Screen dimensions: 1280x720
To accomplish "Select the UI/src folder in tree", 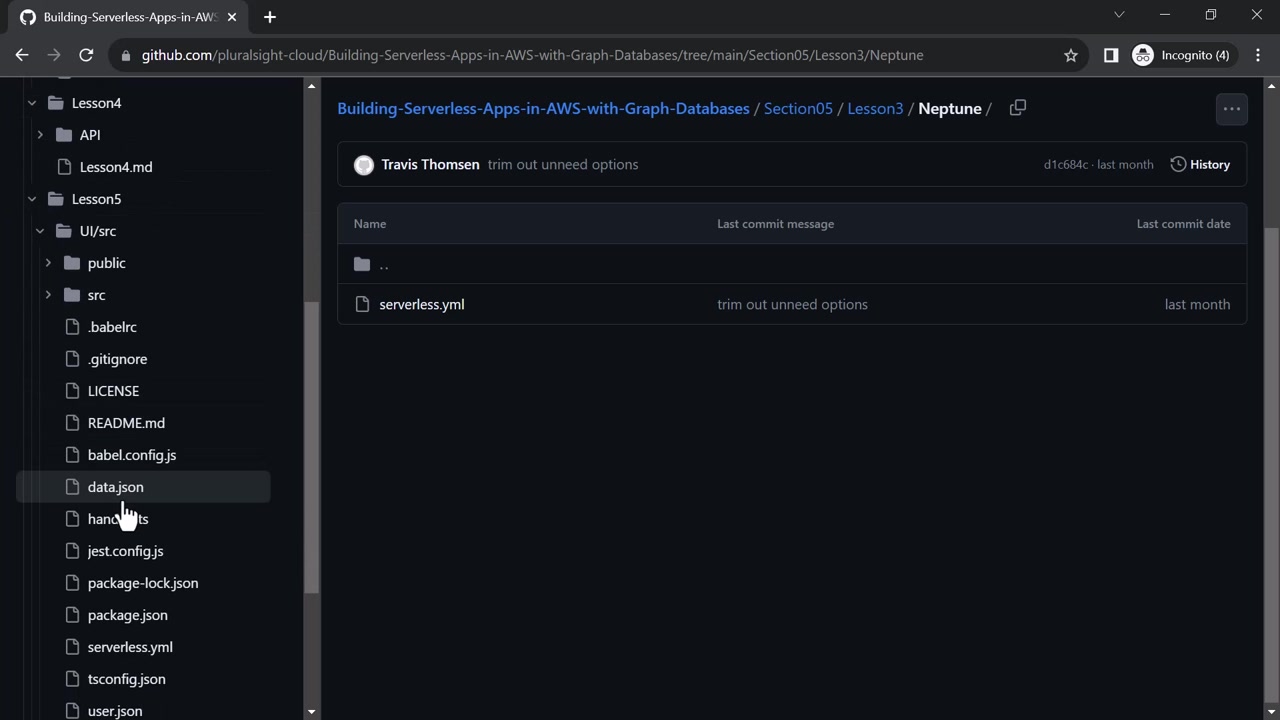I will pyautogui.click(x=98, y=231).
